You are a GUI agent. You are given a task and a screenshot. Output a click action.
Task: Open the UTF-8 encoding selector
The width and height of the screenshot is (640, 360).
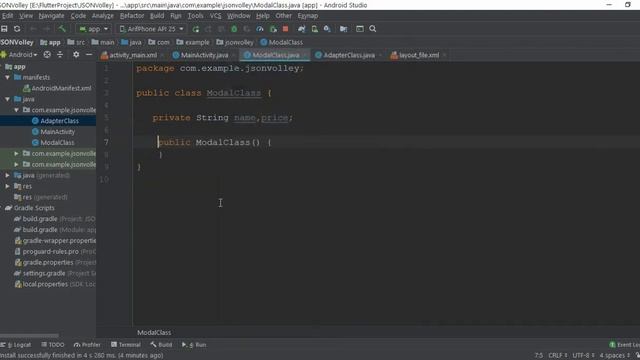pos(583,356)
